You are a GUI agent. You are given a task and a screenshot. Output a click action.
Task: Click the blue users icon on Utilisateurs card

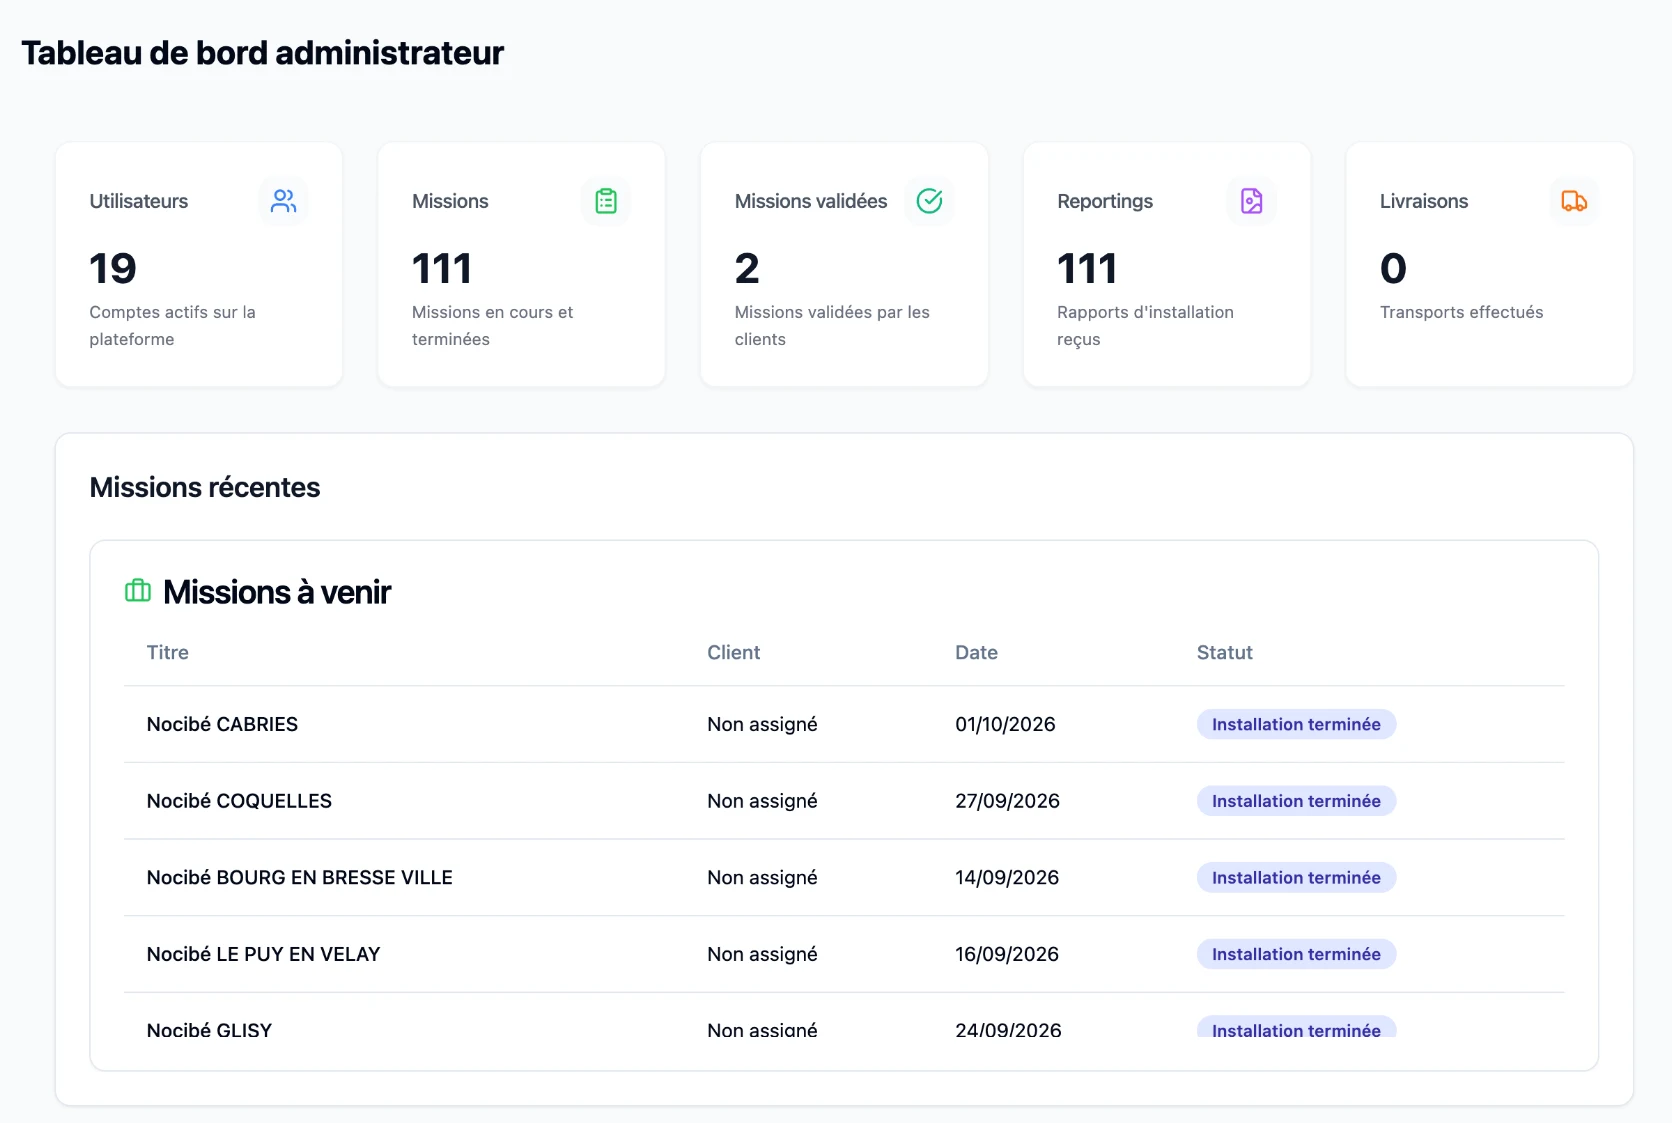coord(284,201)
